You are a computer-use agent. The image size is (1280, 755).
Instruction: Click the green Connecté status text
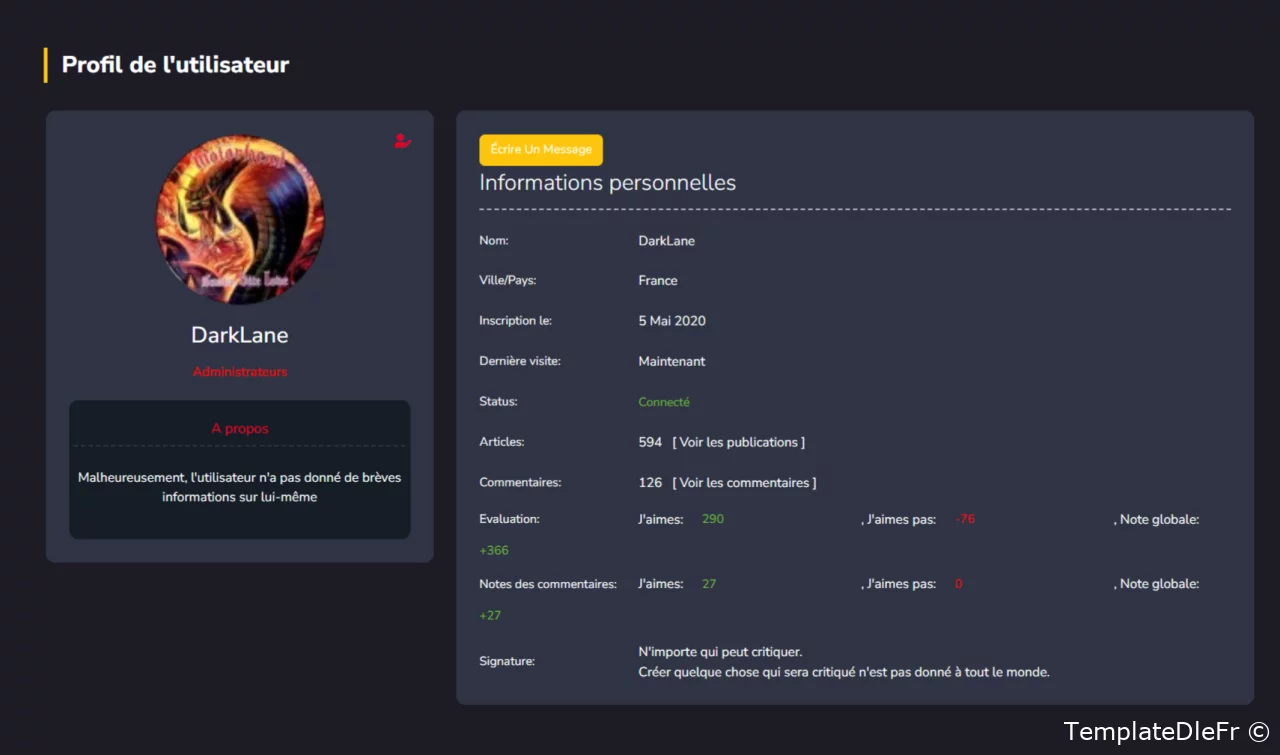click(664, 402)
